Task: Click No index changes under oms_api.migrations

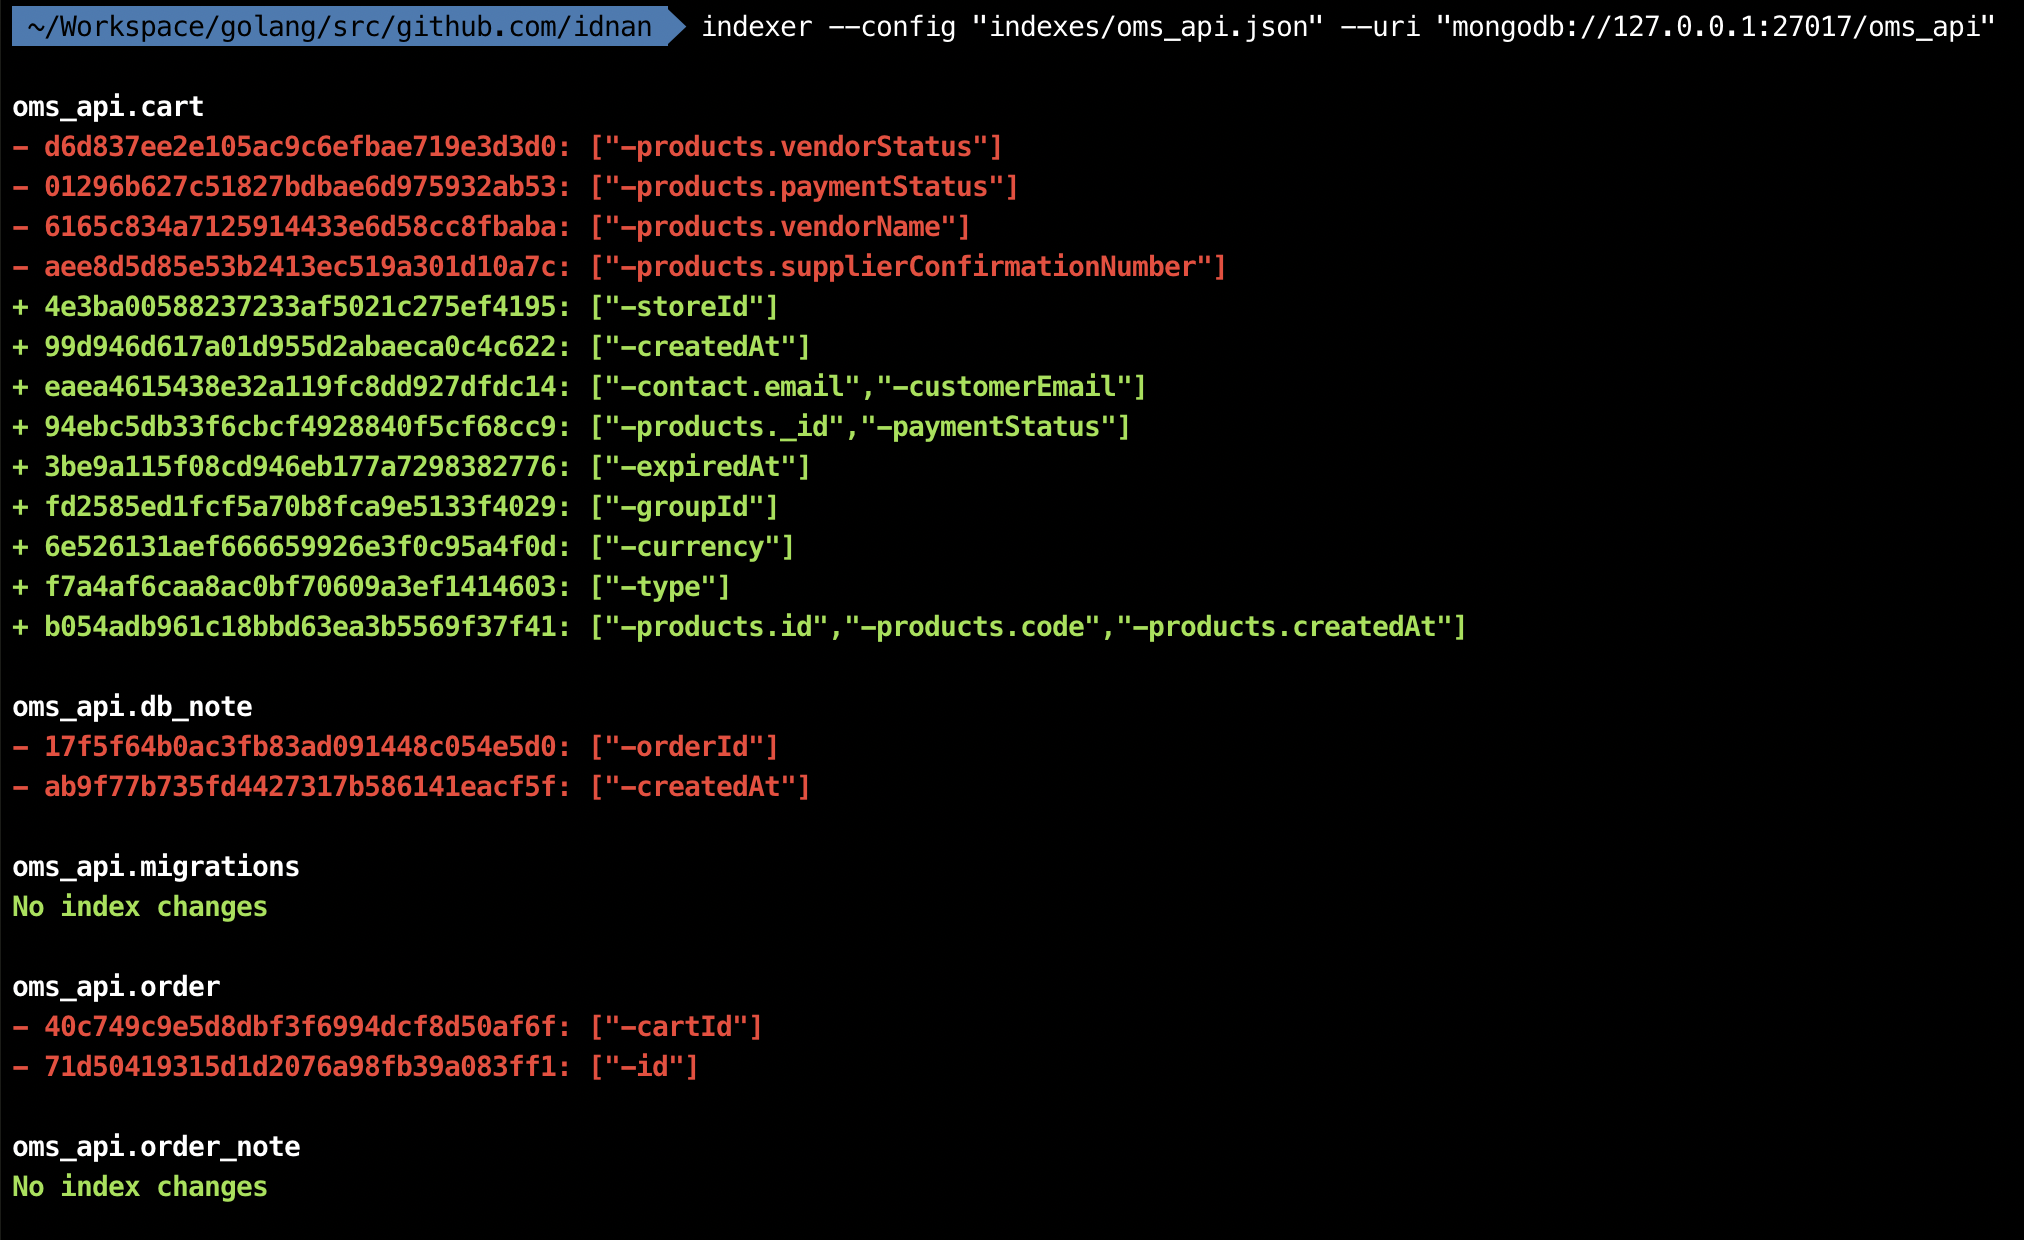Action: (x=140, y=907)
